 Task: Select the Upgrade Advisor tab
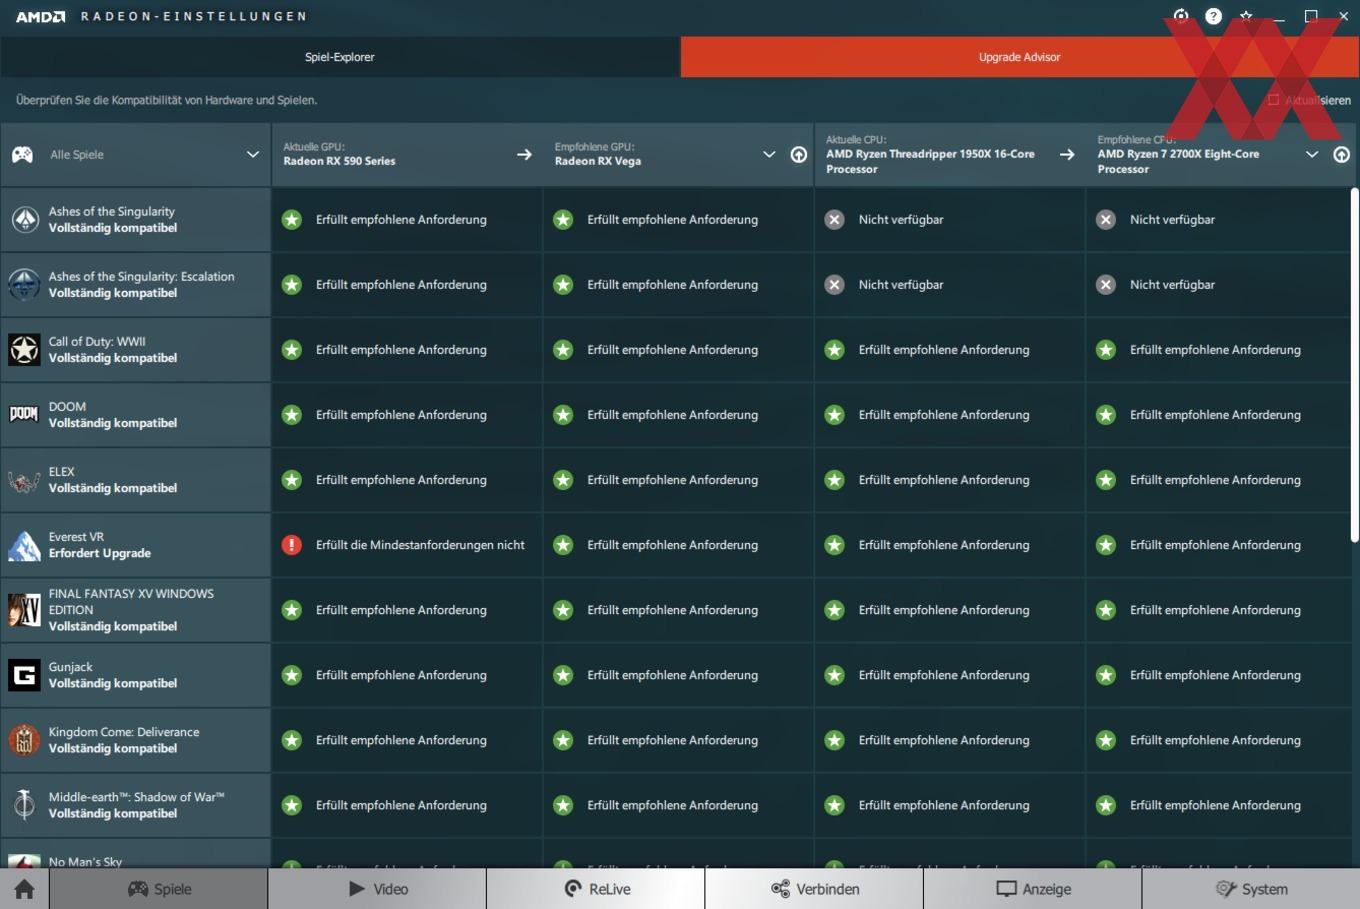point(1020,57)
